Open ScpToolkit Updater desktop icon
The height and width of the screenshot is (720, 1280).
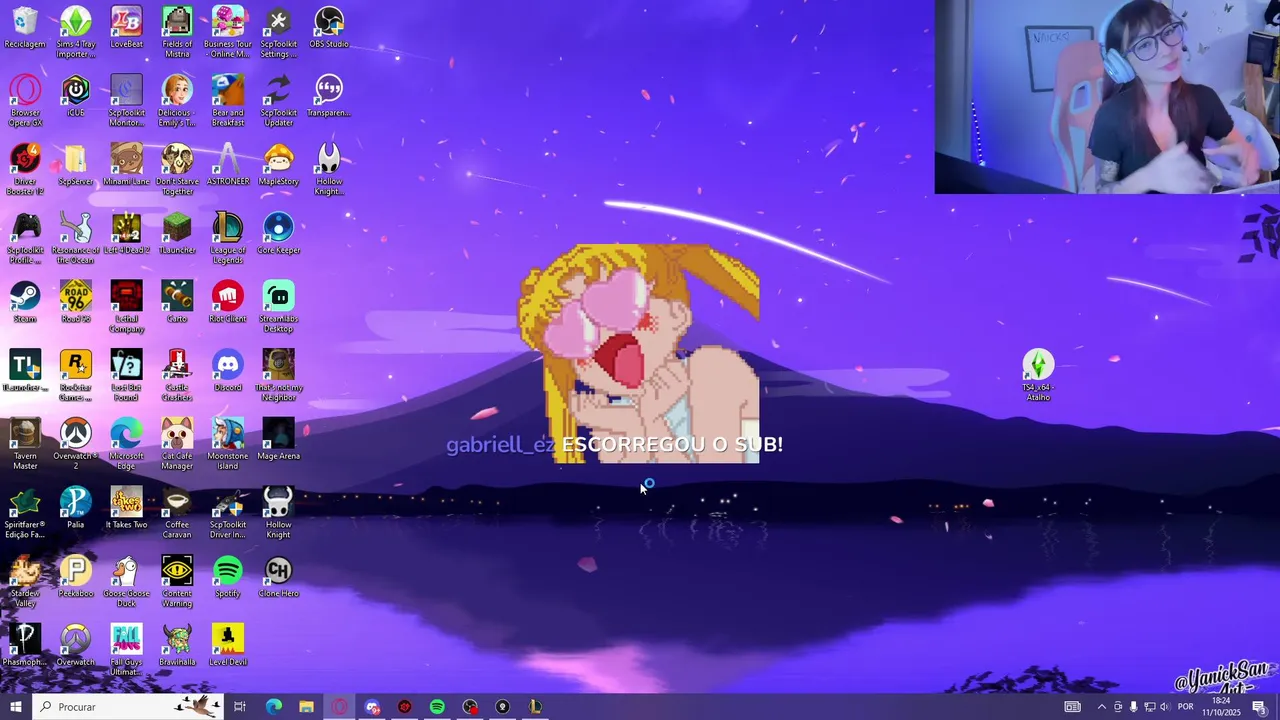pyautogui.click(x=278, y=101)
